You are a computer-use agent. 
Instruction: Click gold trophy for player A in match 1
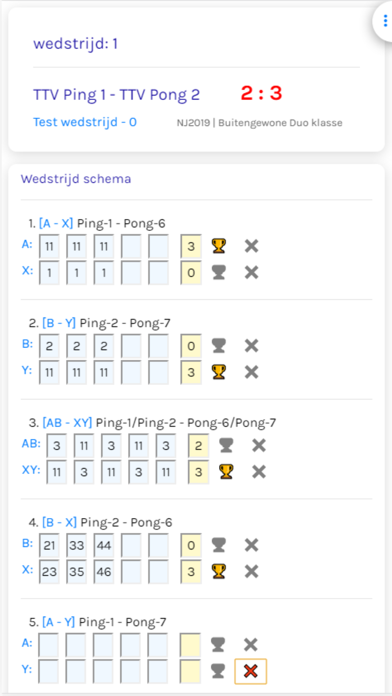(218, 246)
